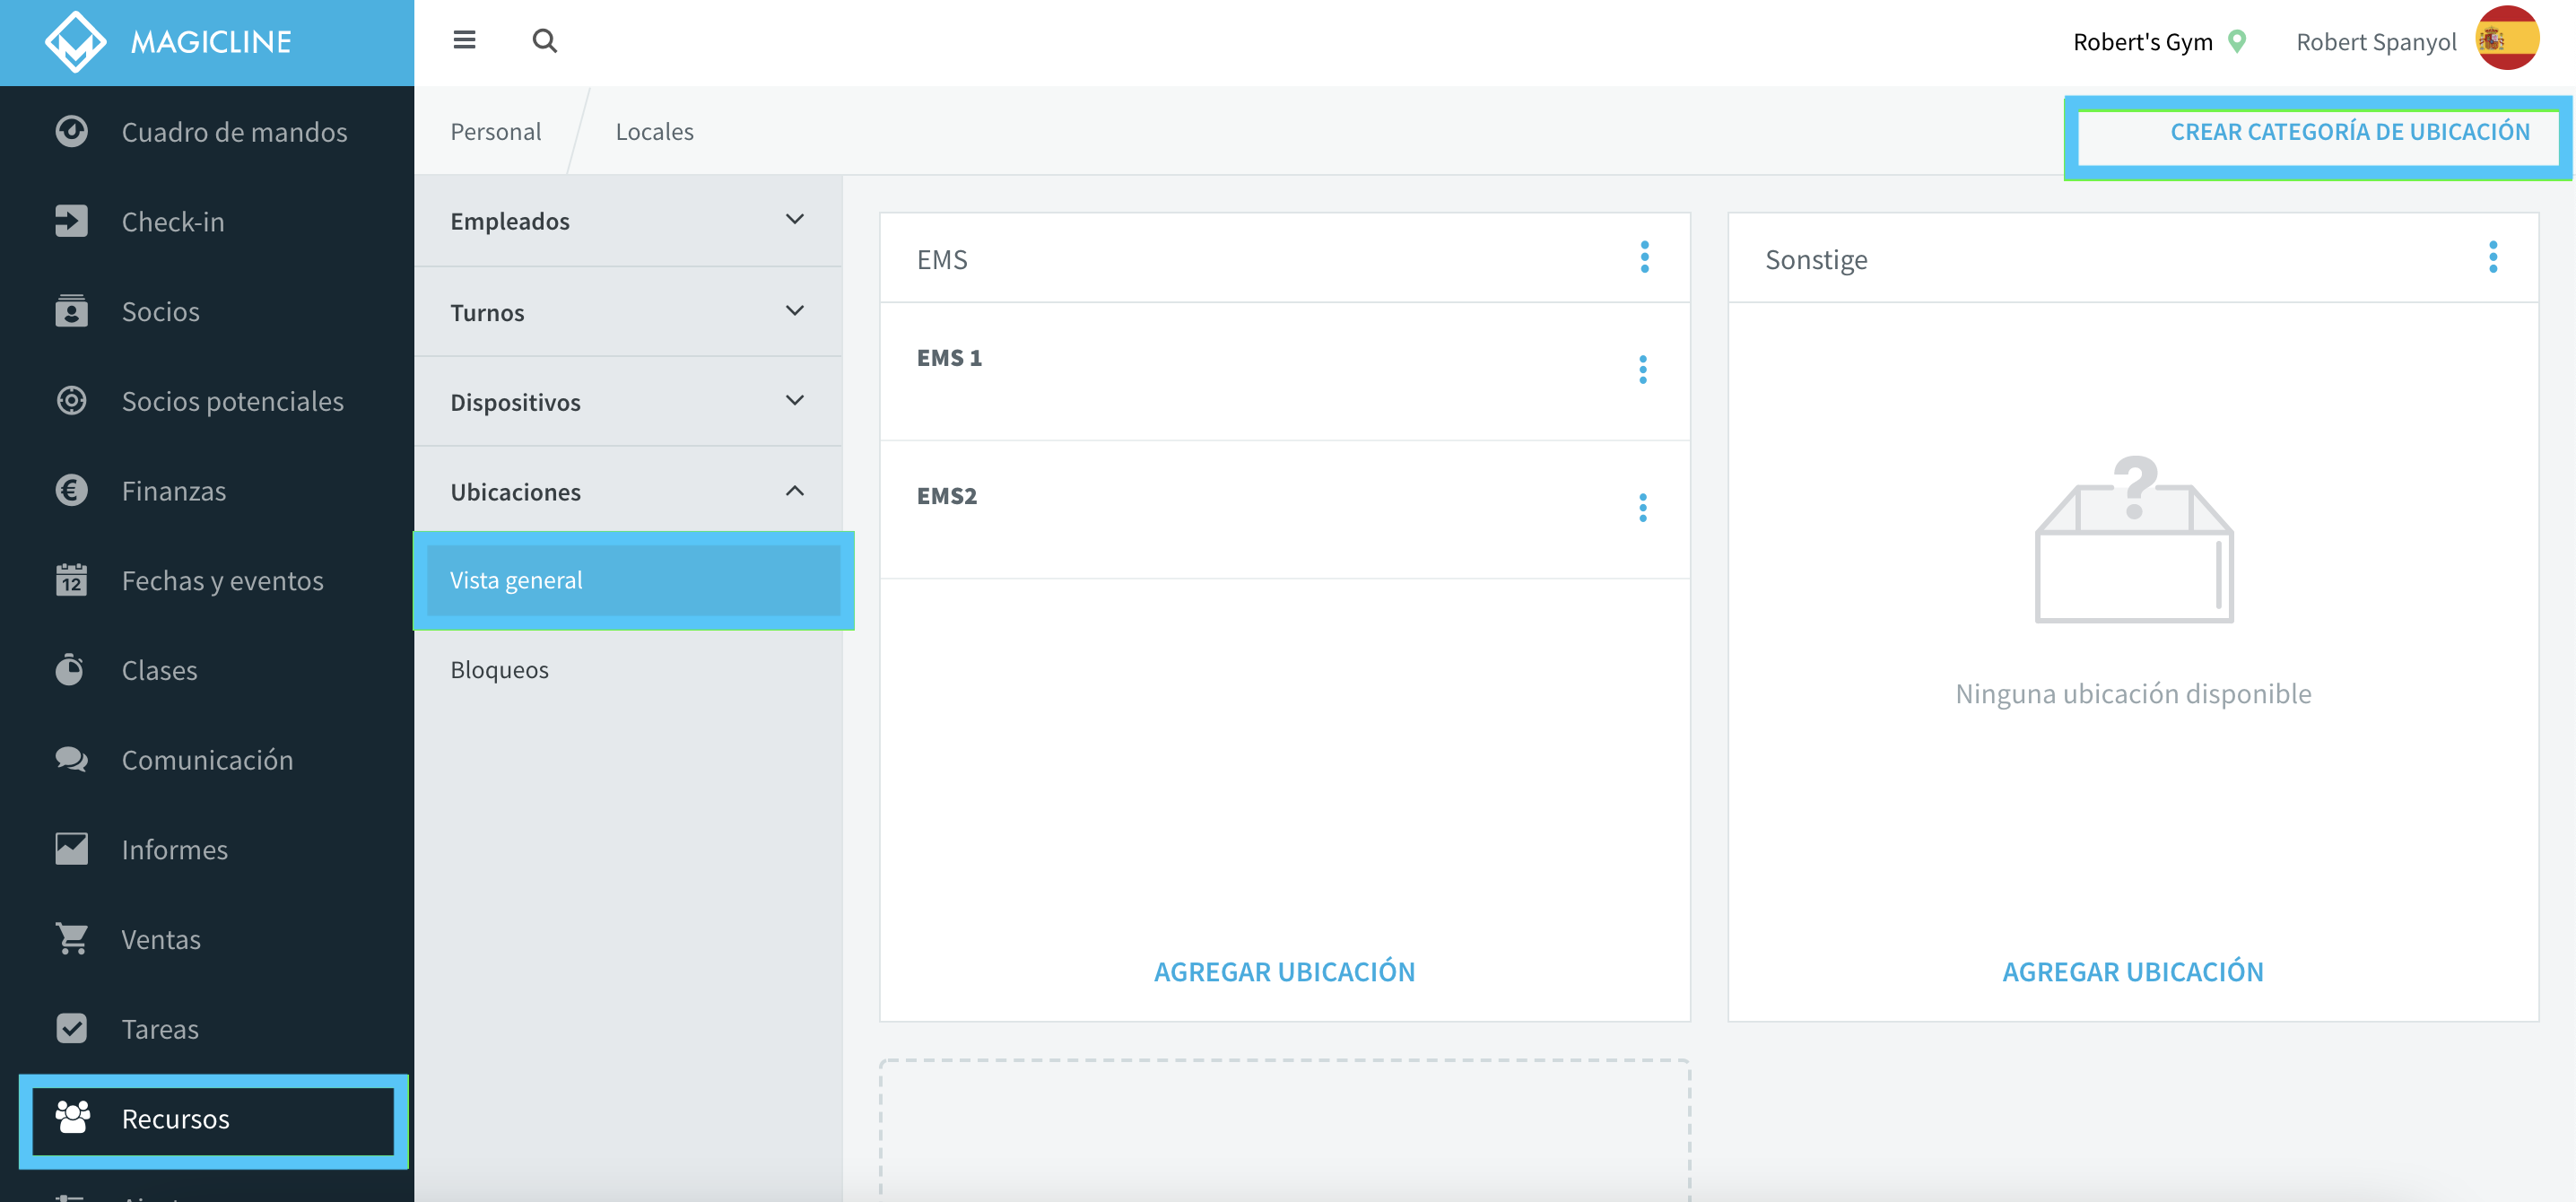Click the Empleados section label
The image size is (2576, 1202).
coord(509,221)
